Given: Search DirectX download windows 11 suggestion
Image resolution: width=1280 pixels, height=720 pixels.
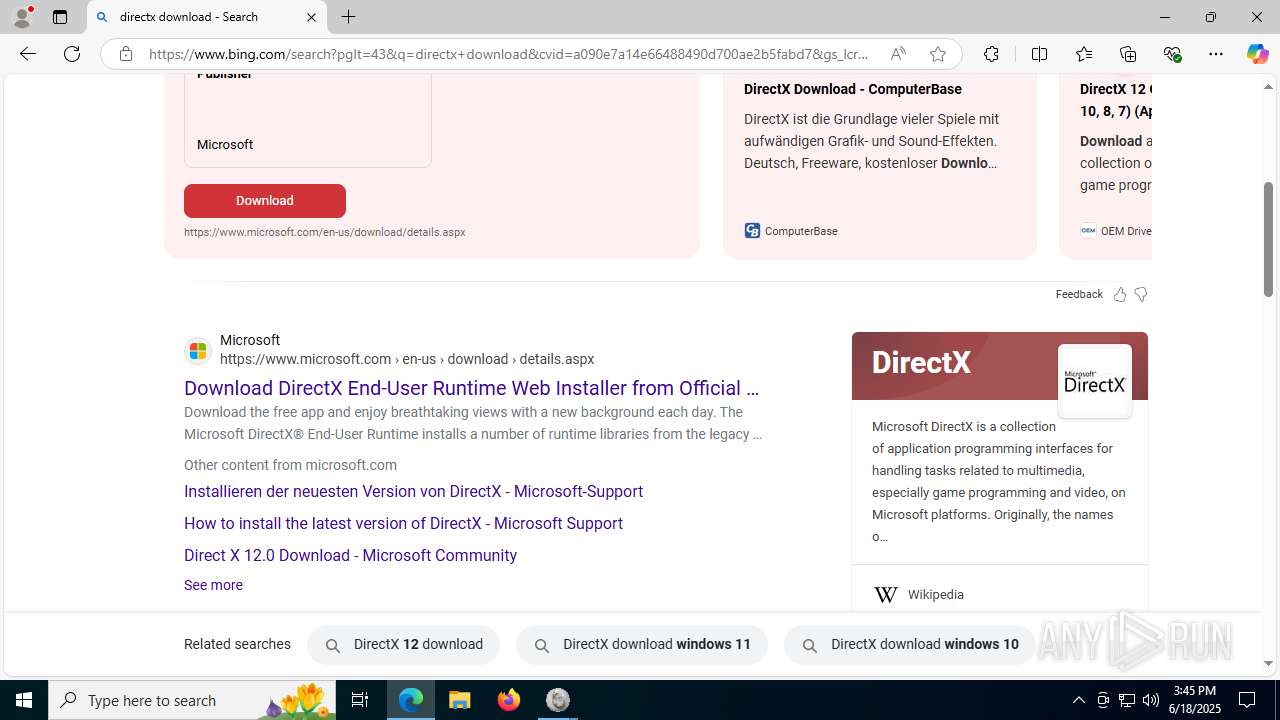Looking at the screenshot, I should coord(642,645).
